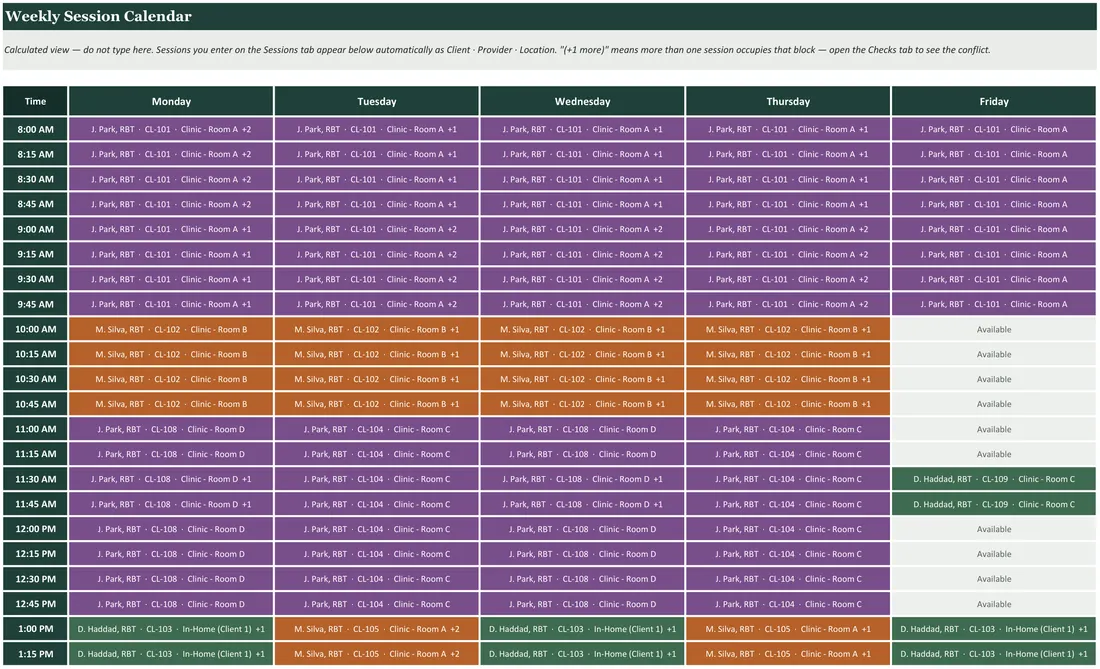Click the 9:00 AM time label
The width and height of the screenshot is (1100, 669).
[35, 229]
